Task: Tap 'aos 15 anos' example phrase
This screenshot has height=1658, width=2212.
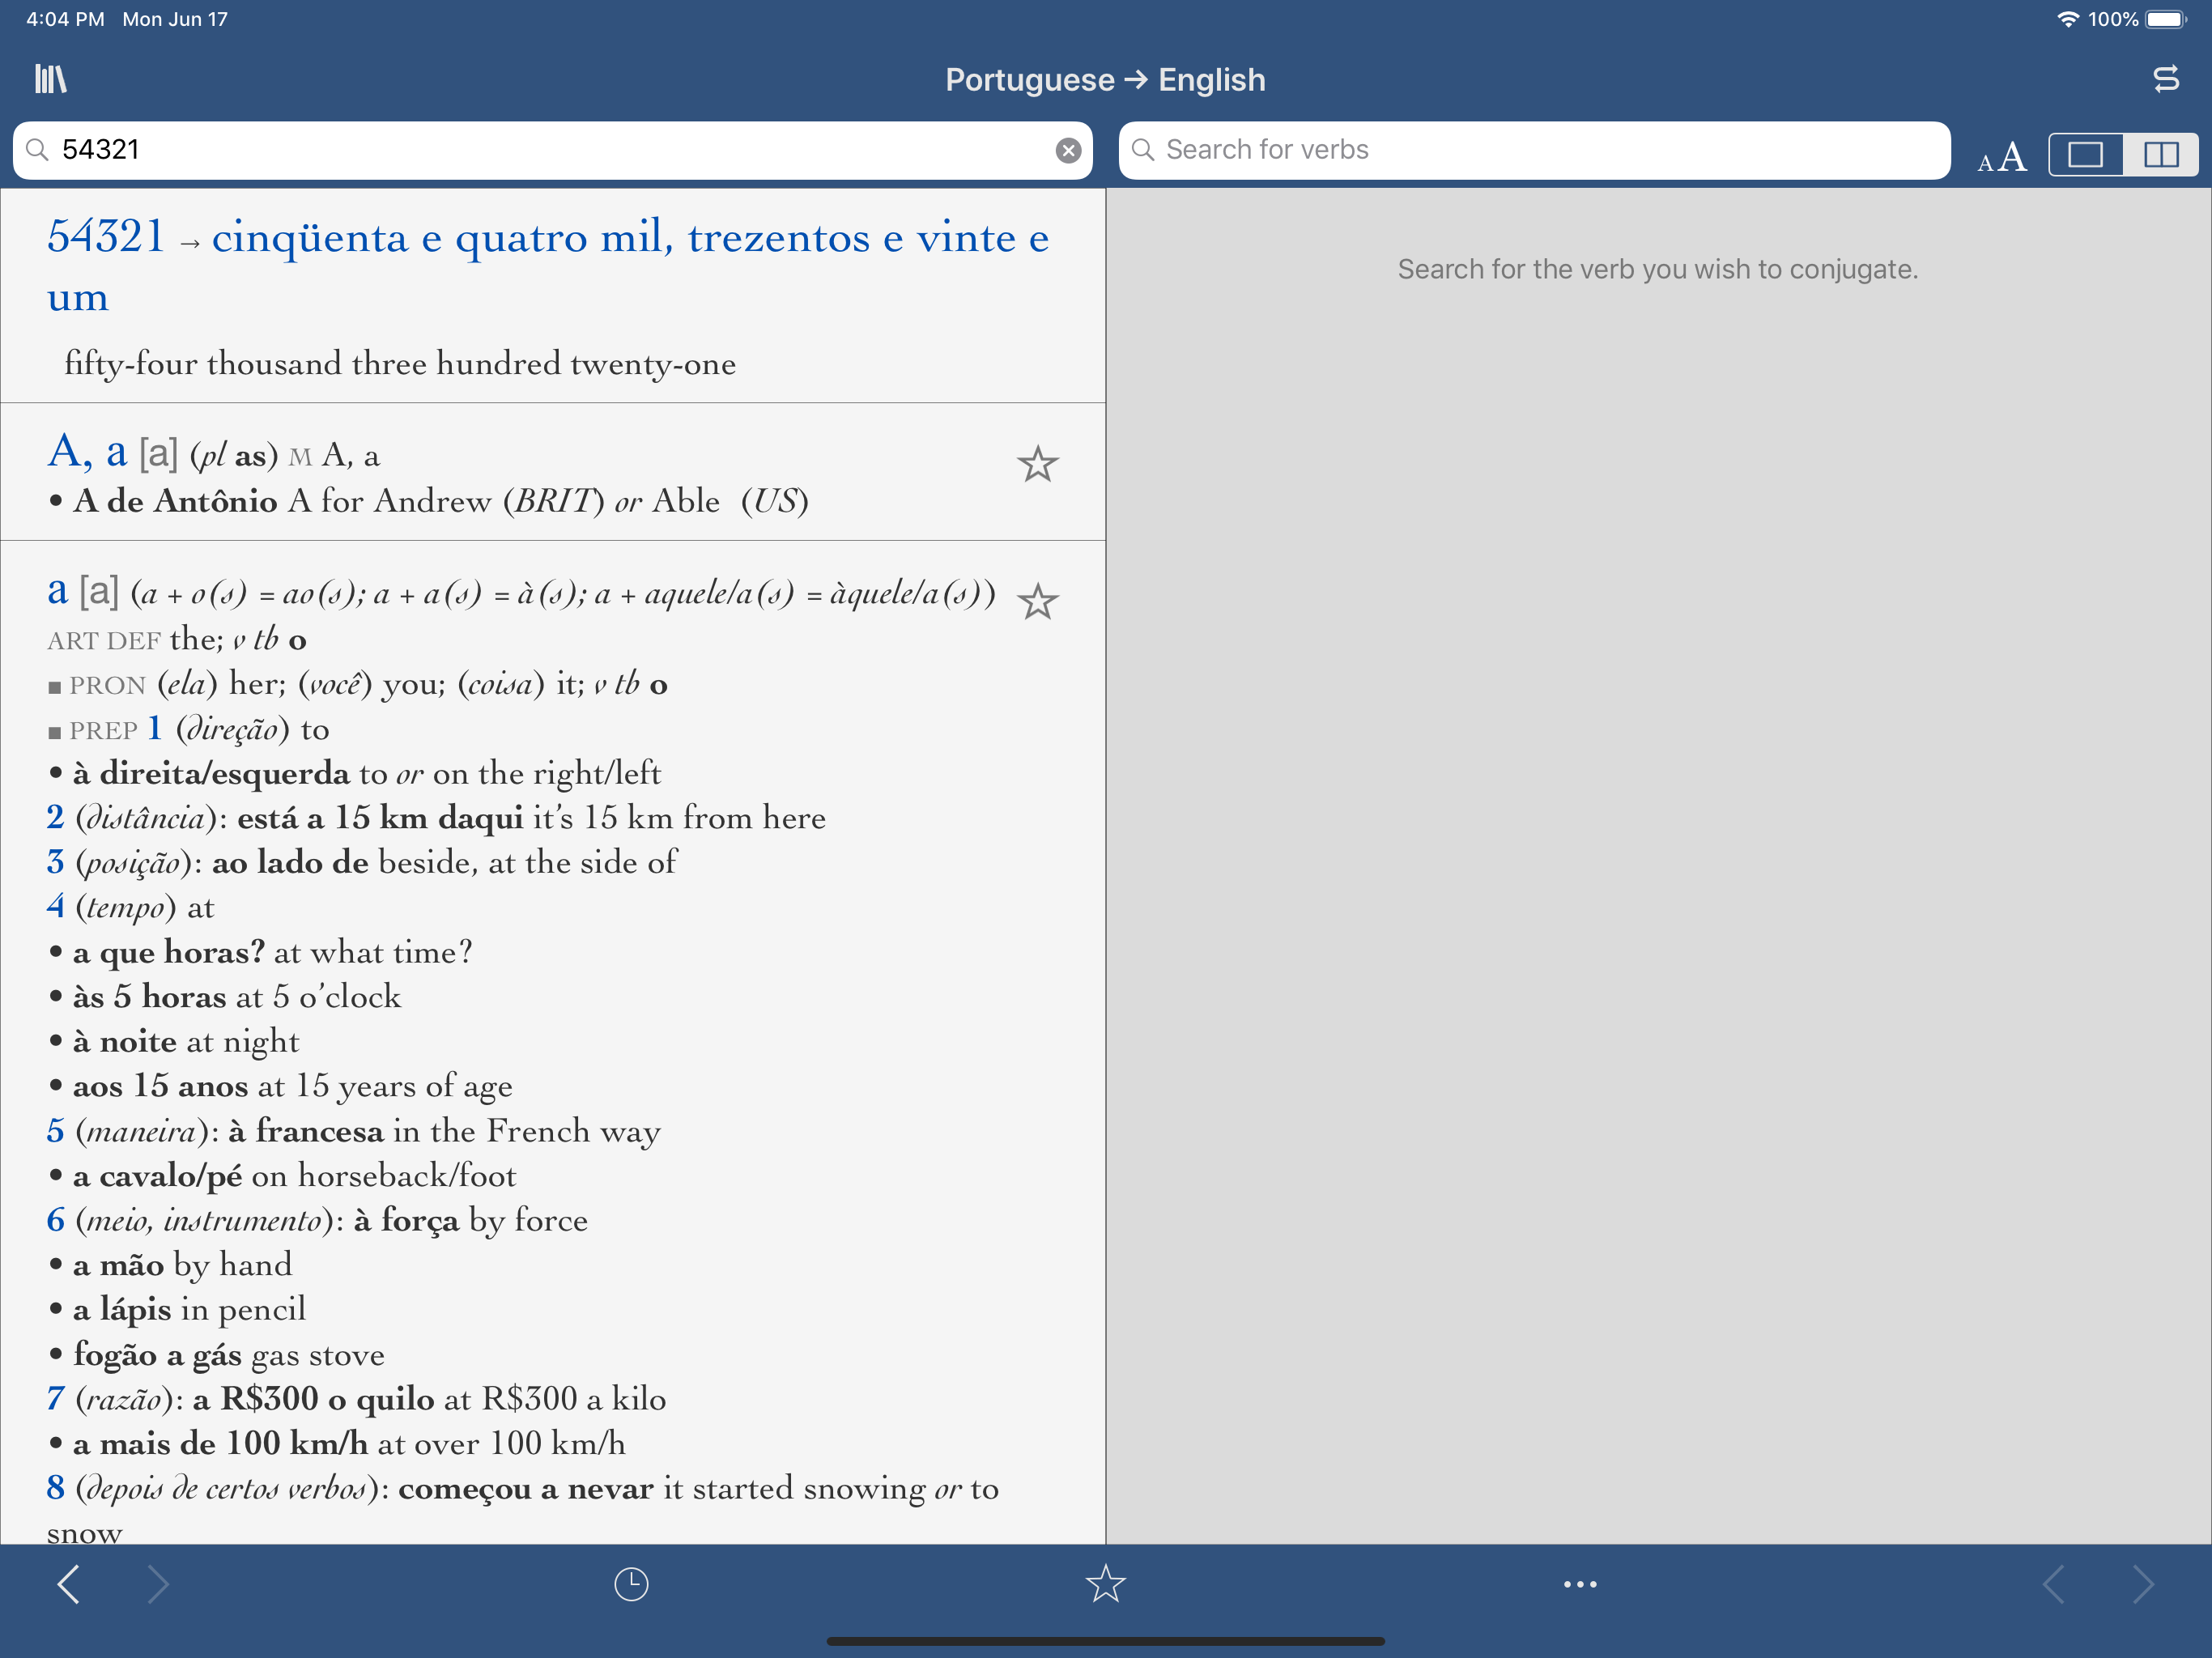Action: pyautogui.click(x=160, y=1086)
